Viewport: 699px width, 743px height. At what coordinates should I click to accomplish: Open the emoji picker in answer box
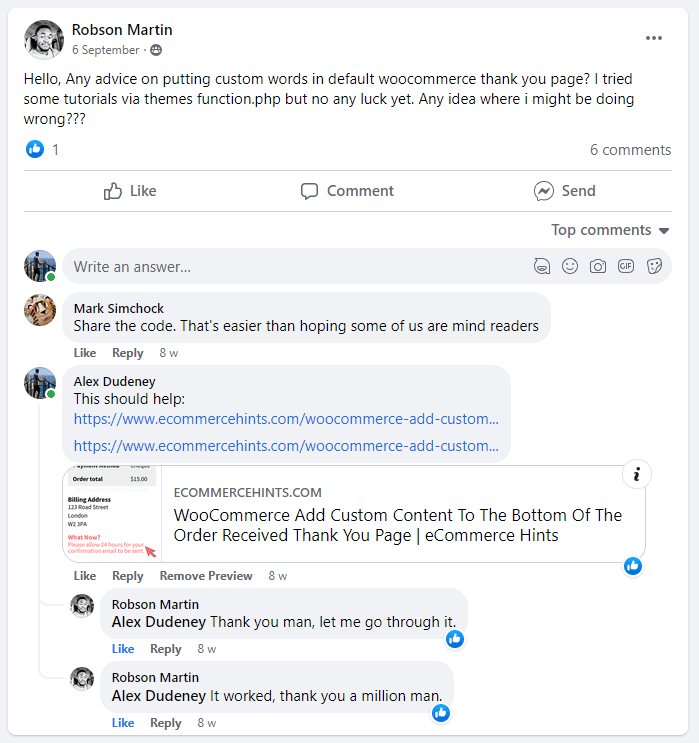[570, 266]
